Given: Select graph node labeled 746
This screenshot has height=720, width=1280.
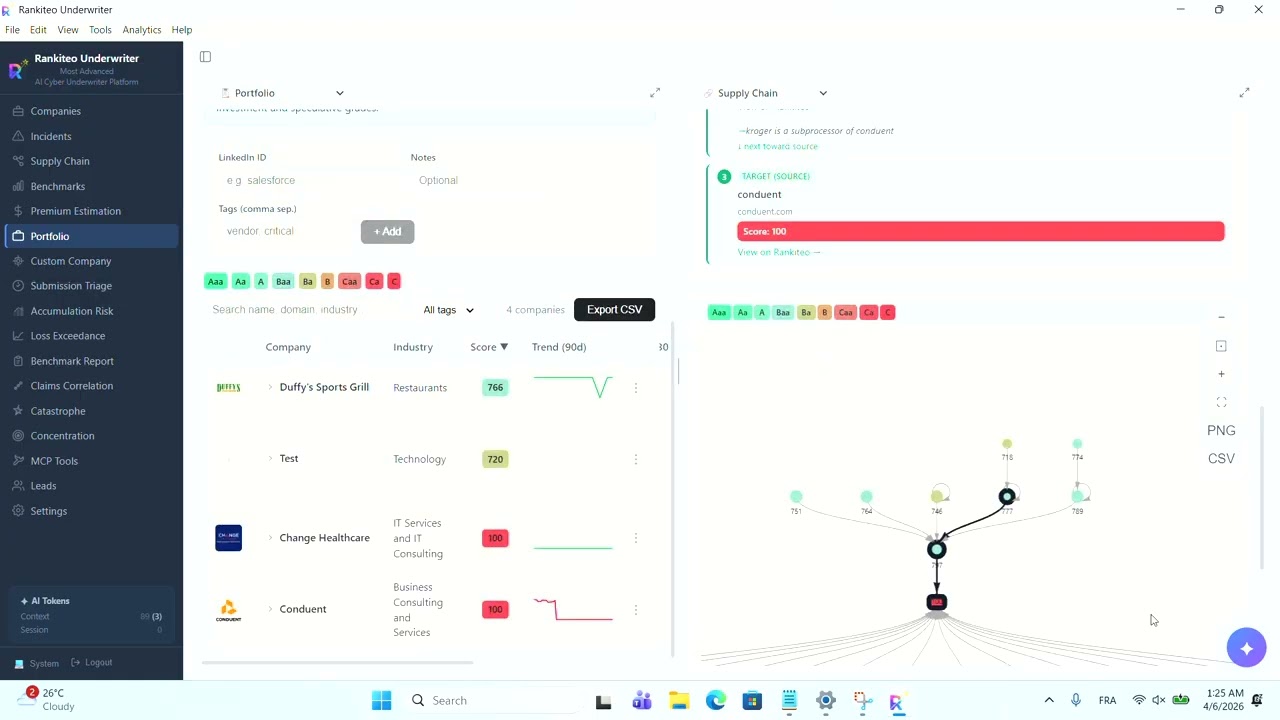Looking at the screenshot, I should pos(937,496).
